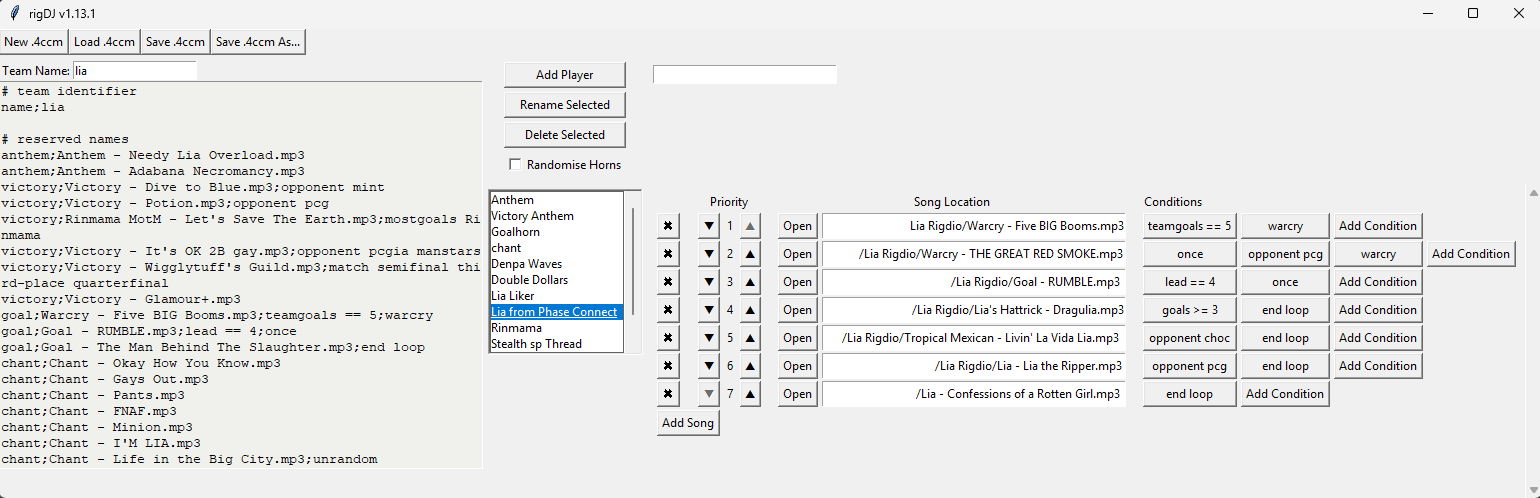
Task: Move priority 5 song down
Action: 709,338
